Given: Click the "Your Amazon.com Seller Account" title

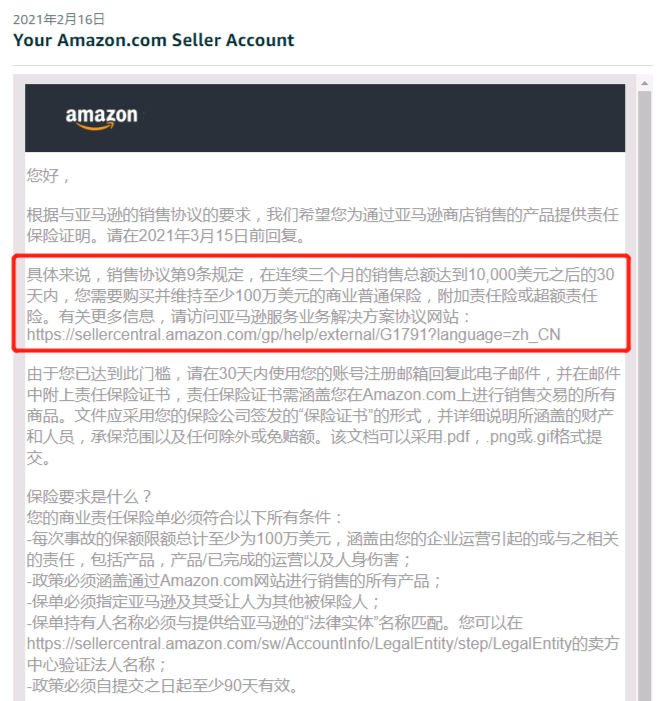Looking at the screenshot, I should 153,40.
